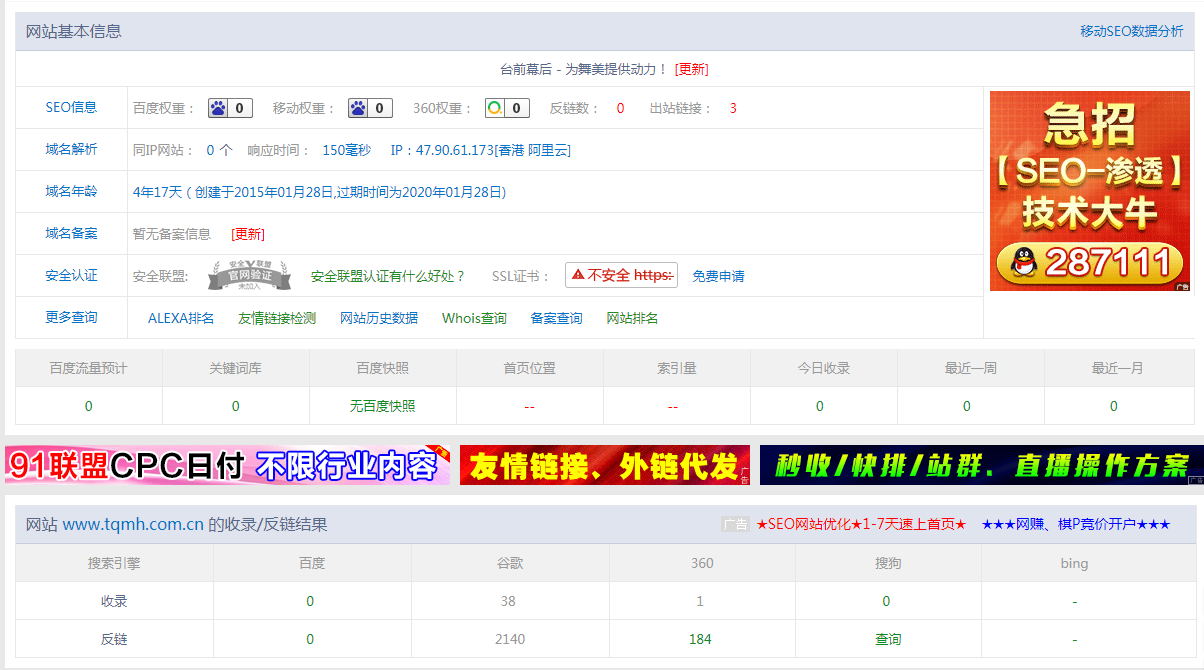The width and height of the screenshot is (1204, 670).
Task: Open the 秒收/快排/站群 banner ad
Action: tap(981, 465)
